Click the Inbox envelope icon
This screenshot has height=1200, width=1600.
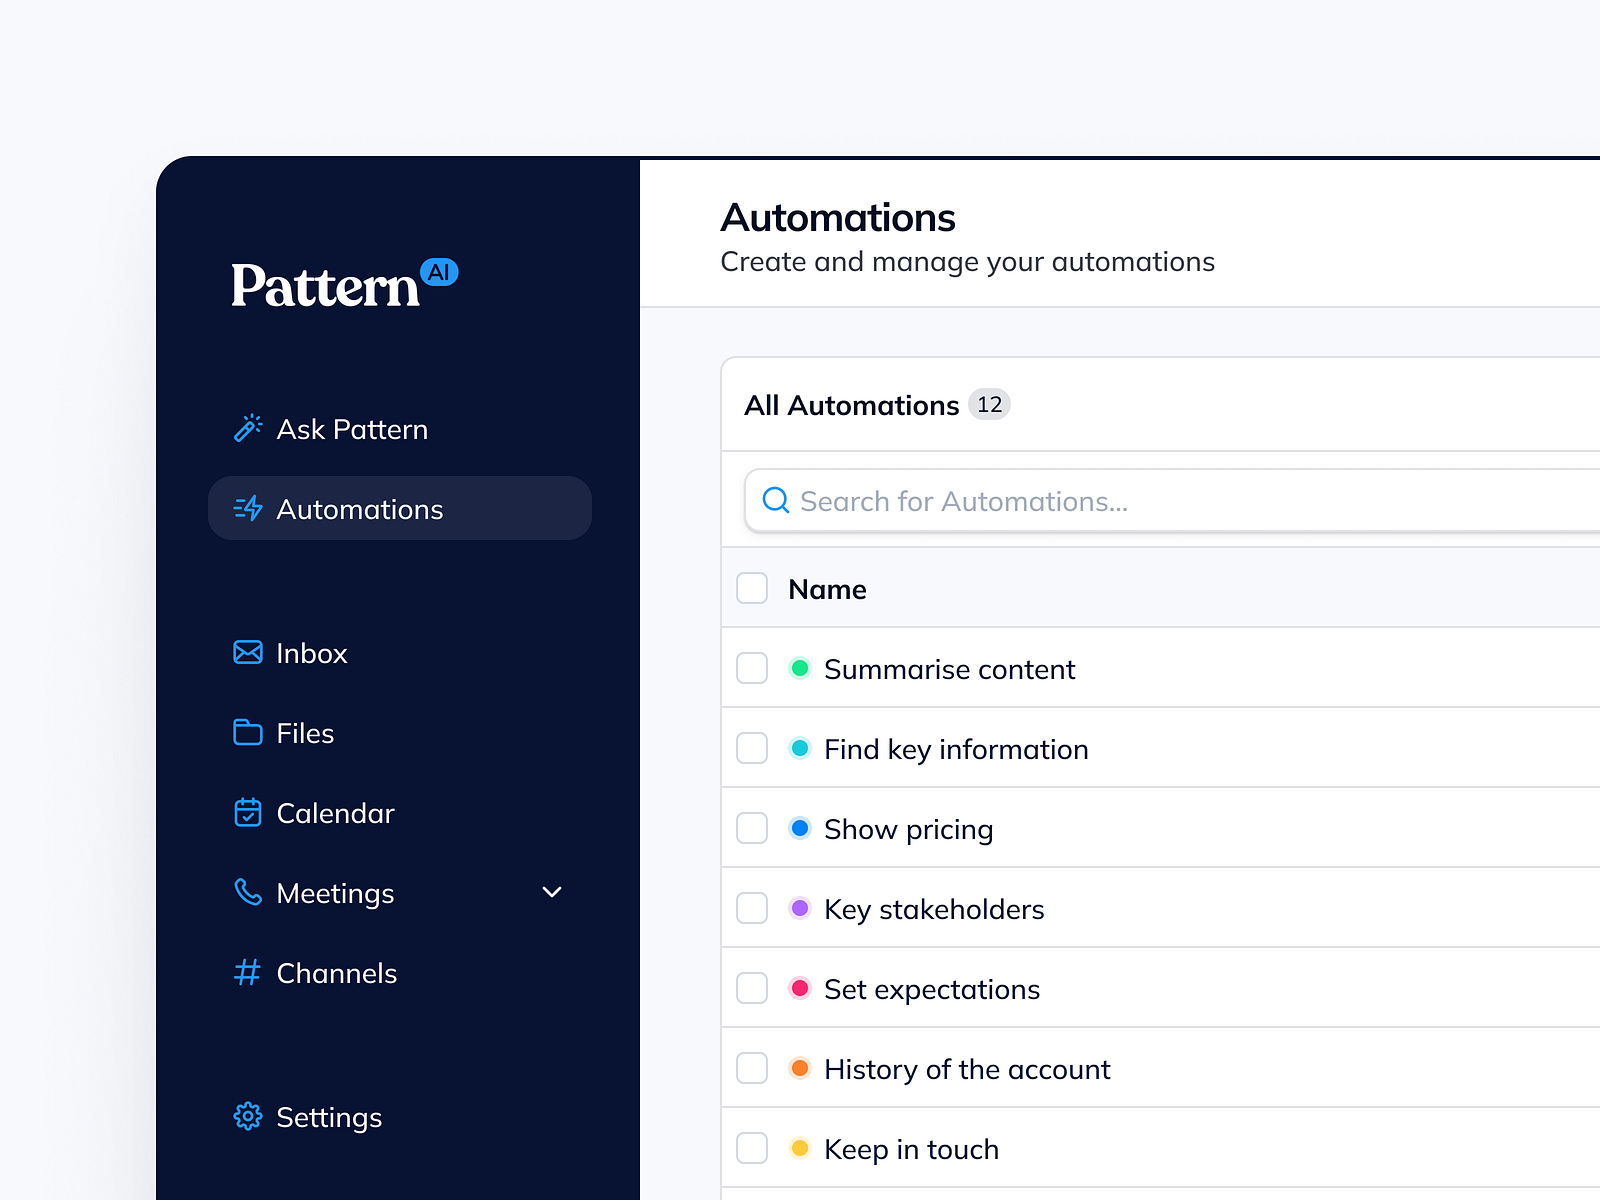click(x=248, y=652)
